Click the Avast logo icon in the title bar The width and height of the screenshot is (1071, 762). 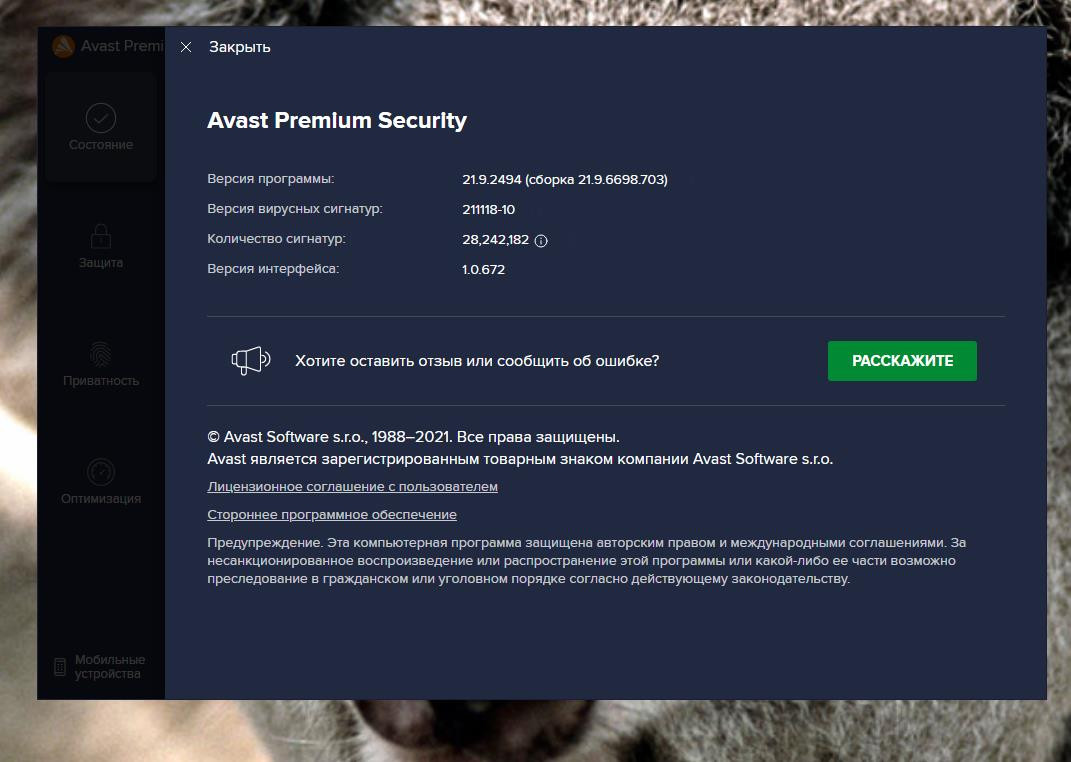click(x=63, y=47)
